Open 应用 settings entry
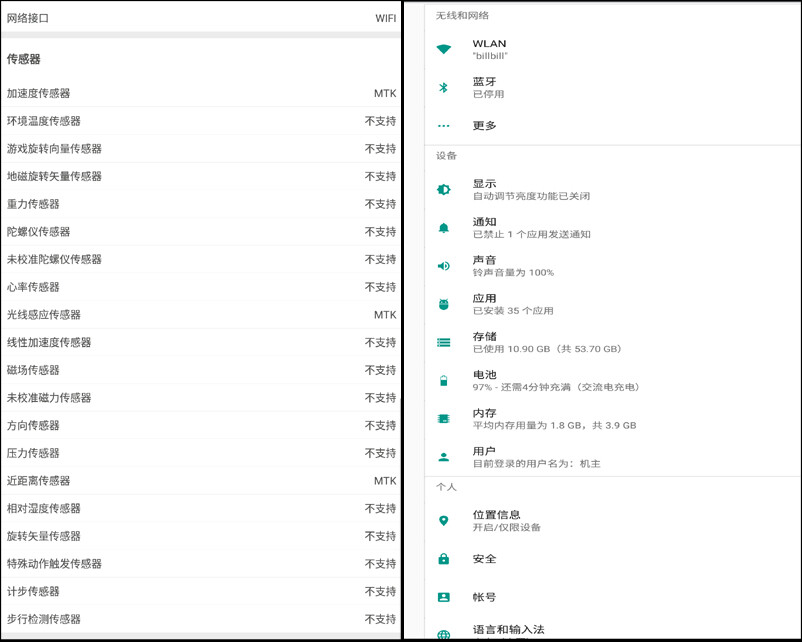This screenshot has height=642, width=802. pyautogui.click(x=612, y=304)
